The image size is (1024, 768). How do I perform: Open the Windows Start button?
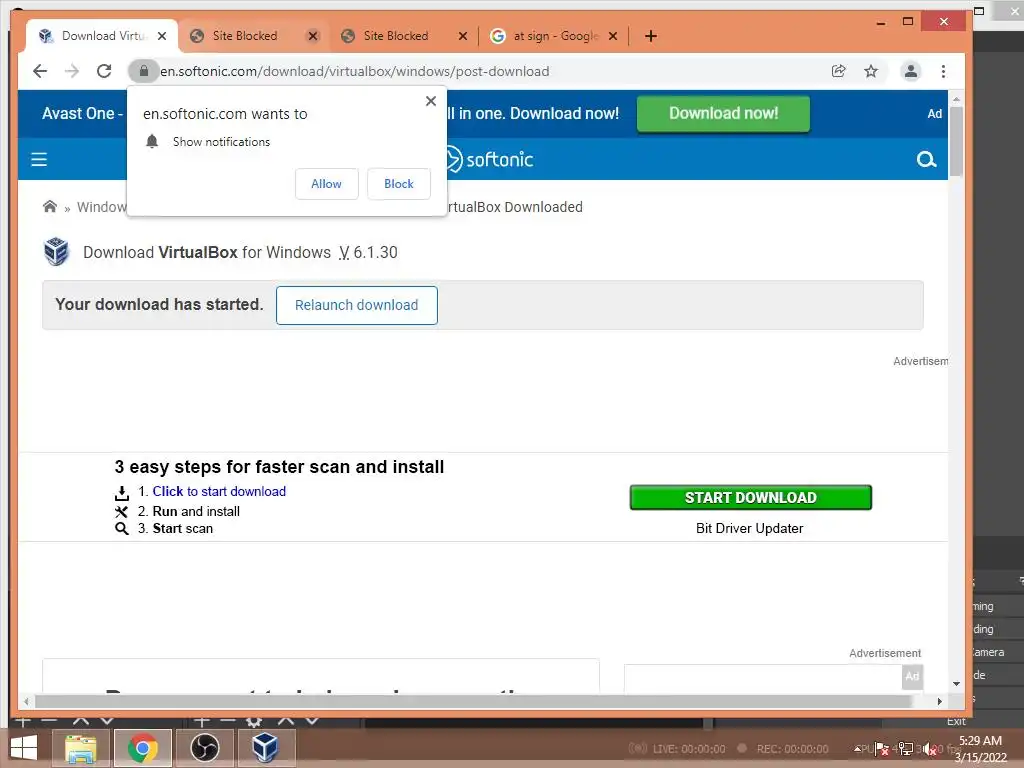[24, 748]
